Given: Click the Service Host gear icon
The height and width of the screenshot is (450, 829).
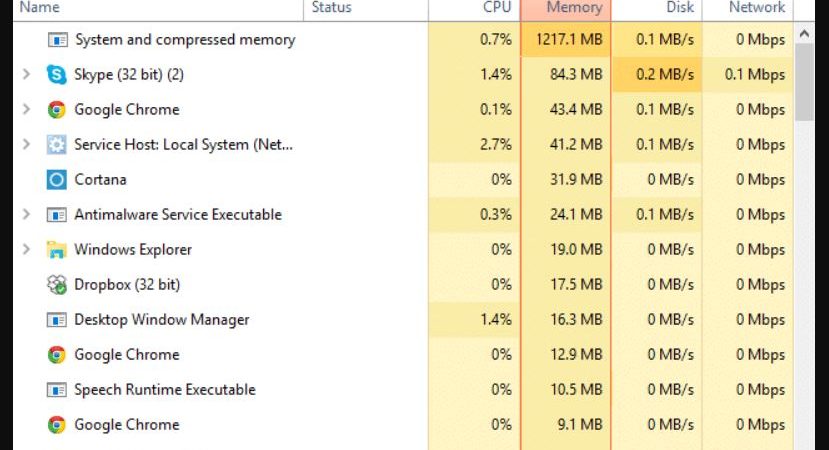Looking at the screenshot, I should click(x=56, y=145).
